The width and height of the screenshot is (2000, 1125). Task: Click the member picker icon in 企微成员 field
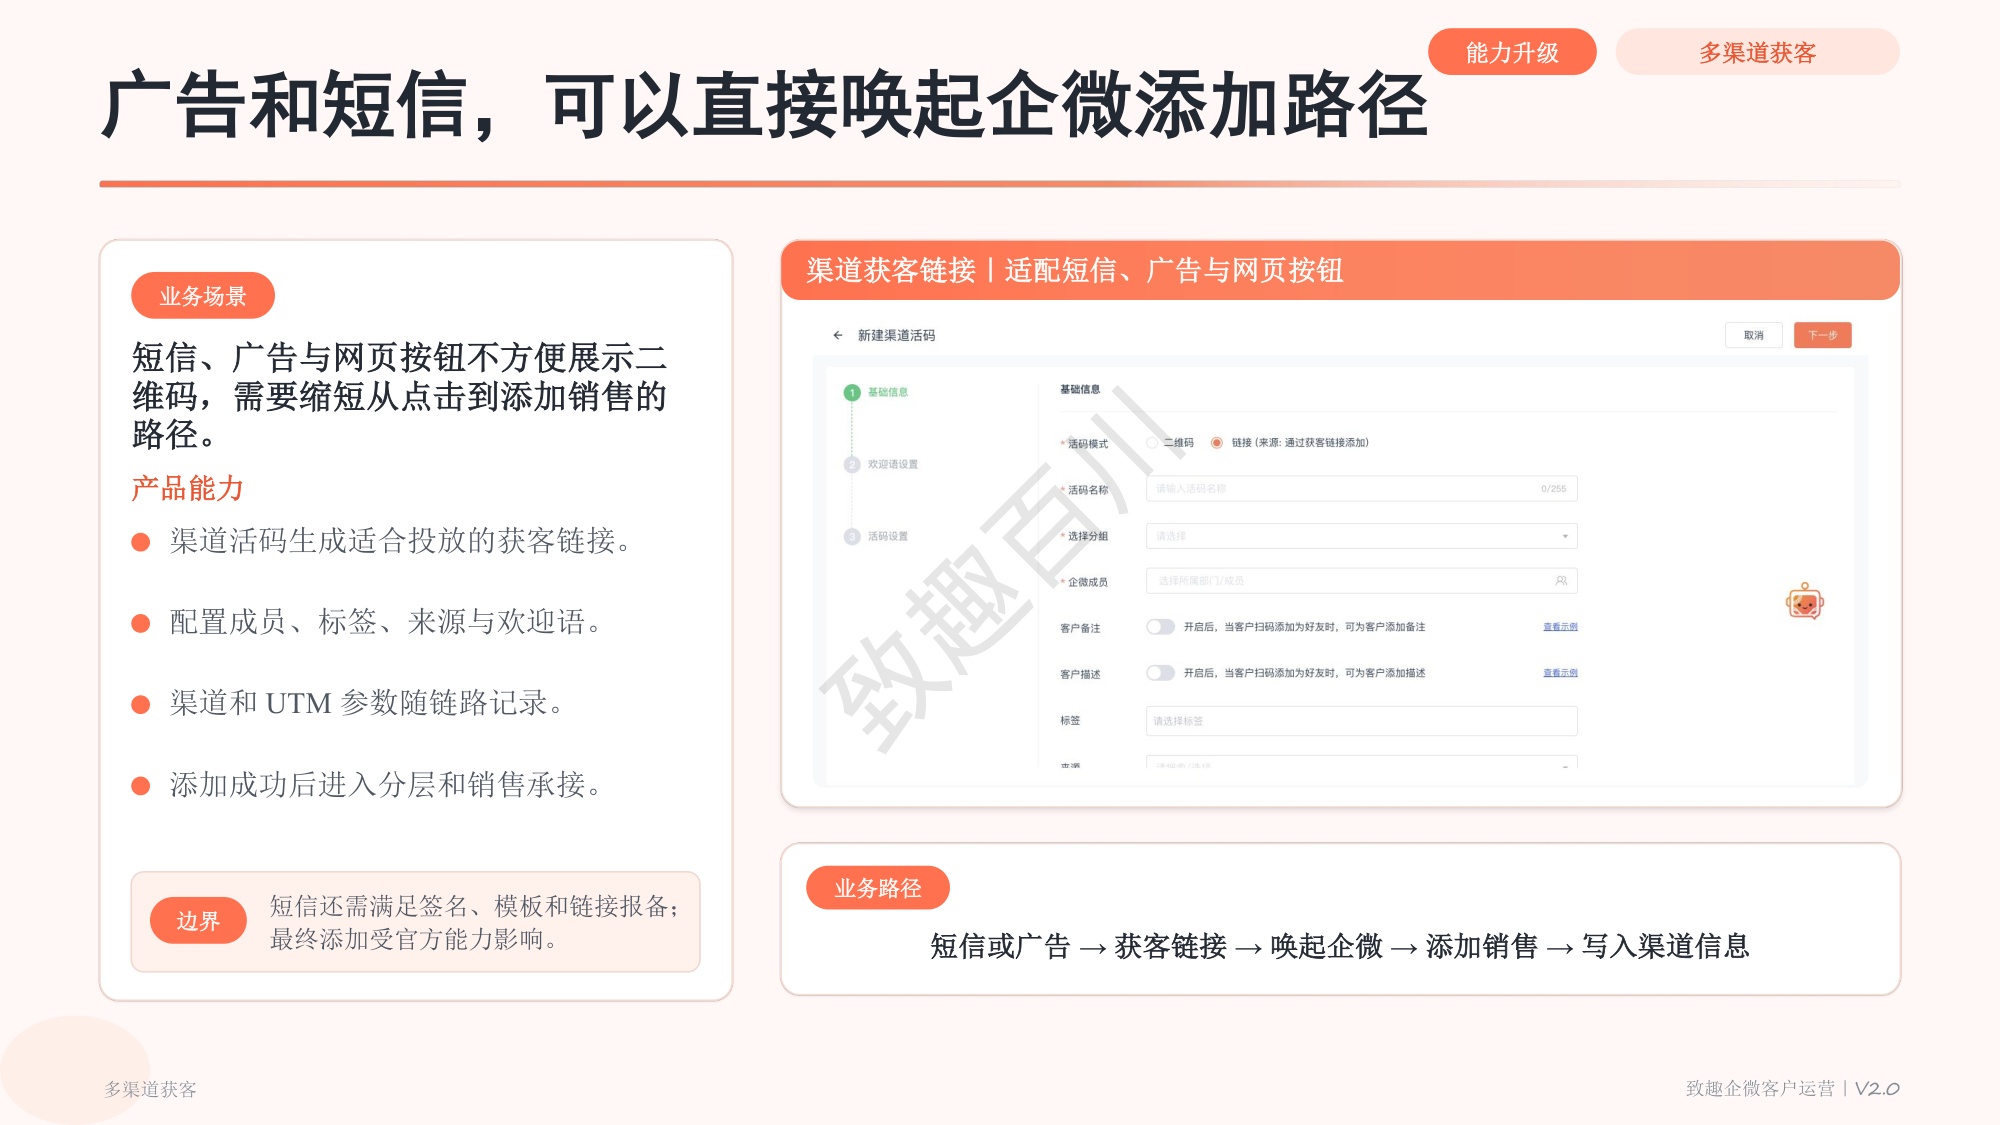click(1561, 581)
